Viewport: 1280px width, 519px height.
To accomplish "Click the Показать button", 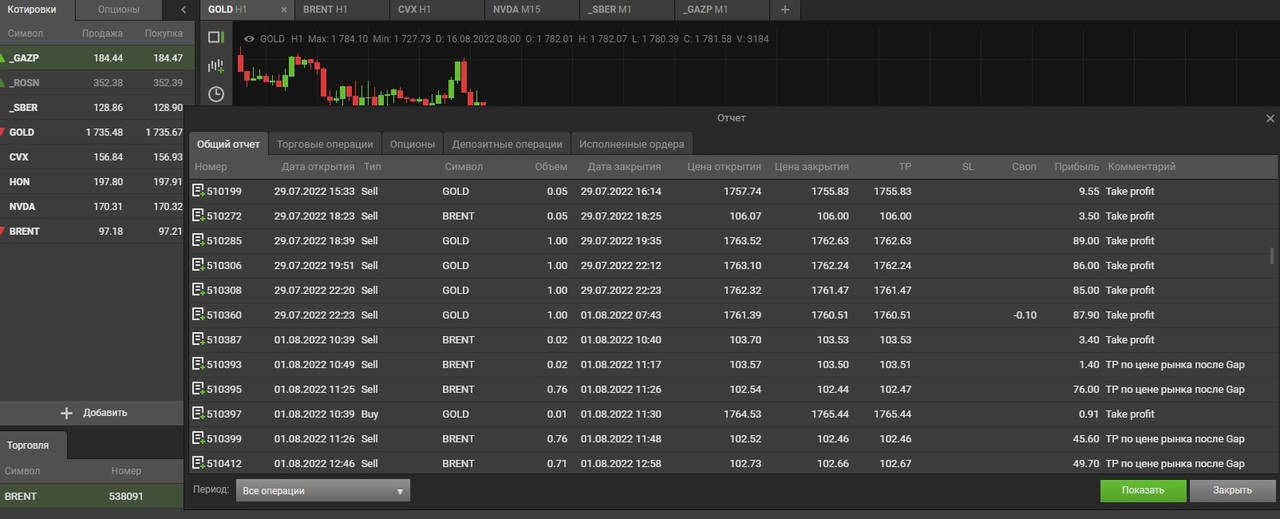I will [x=1143, y=491].
